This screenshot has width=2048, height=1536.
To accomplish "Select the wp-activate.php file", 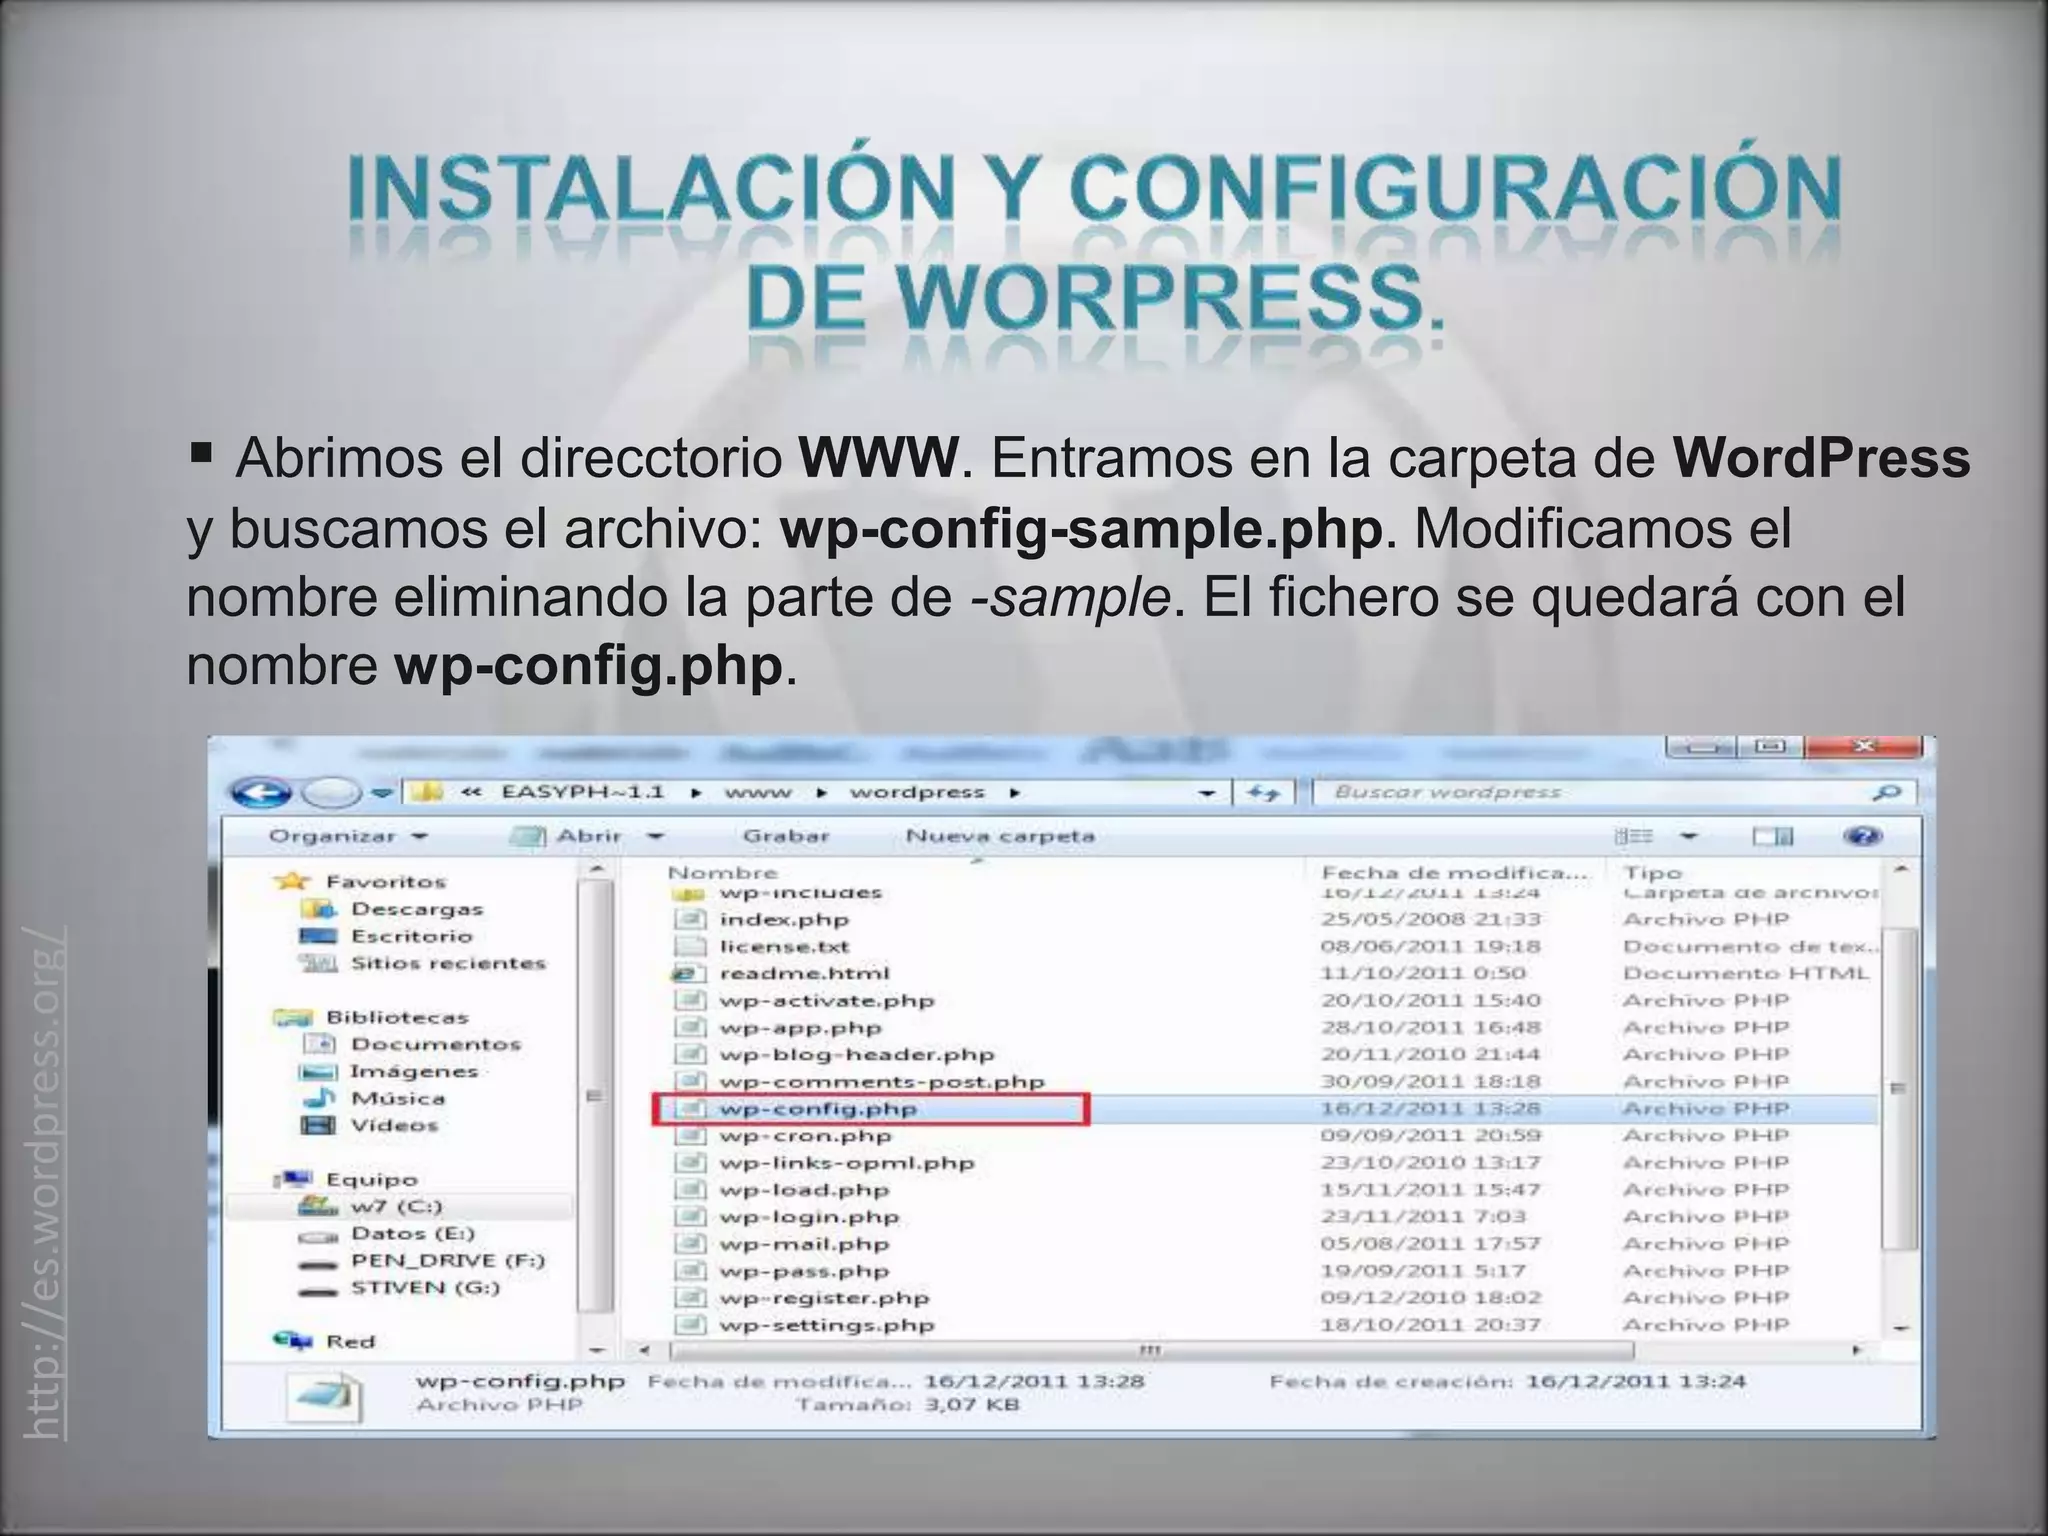I will click(826, 1000).
